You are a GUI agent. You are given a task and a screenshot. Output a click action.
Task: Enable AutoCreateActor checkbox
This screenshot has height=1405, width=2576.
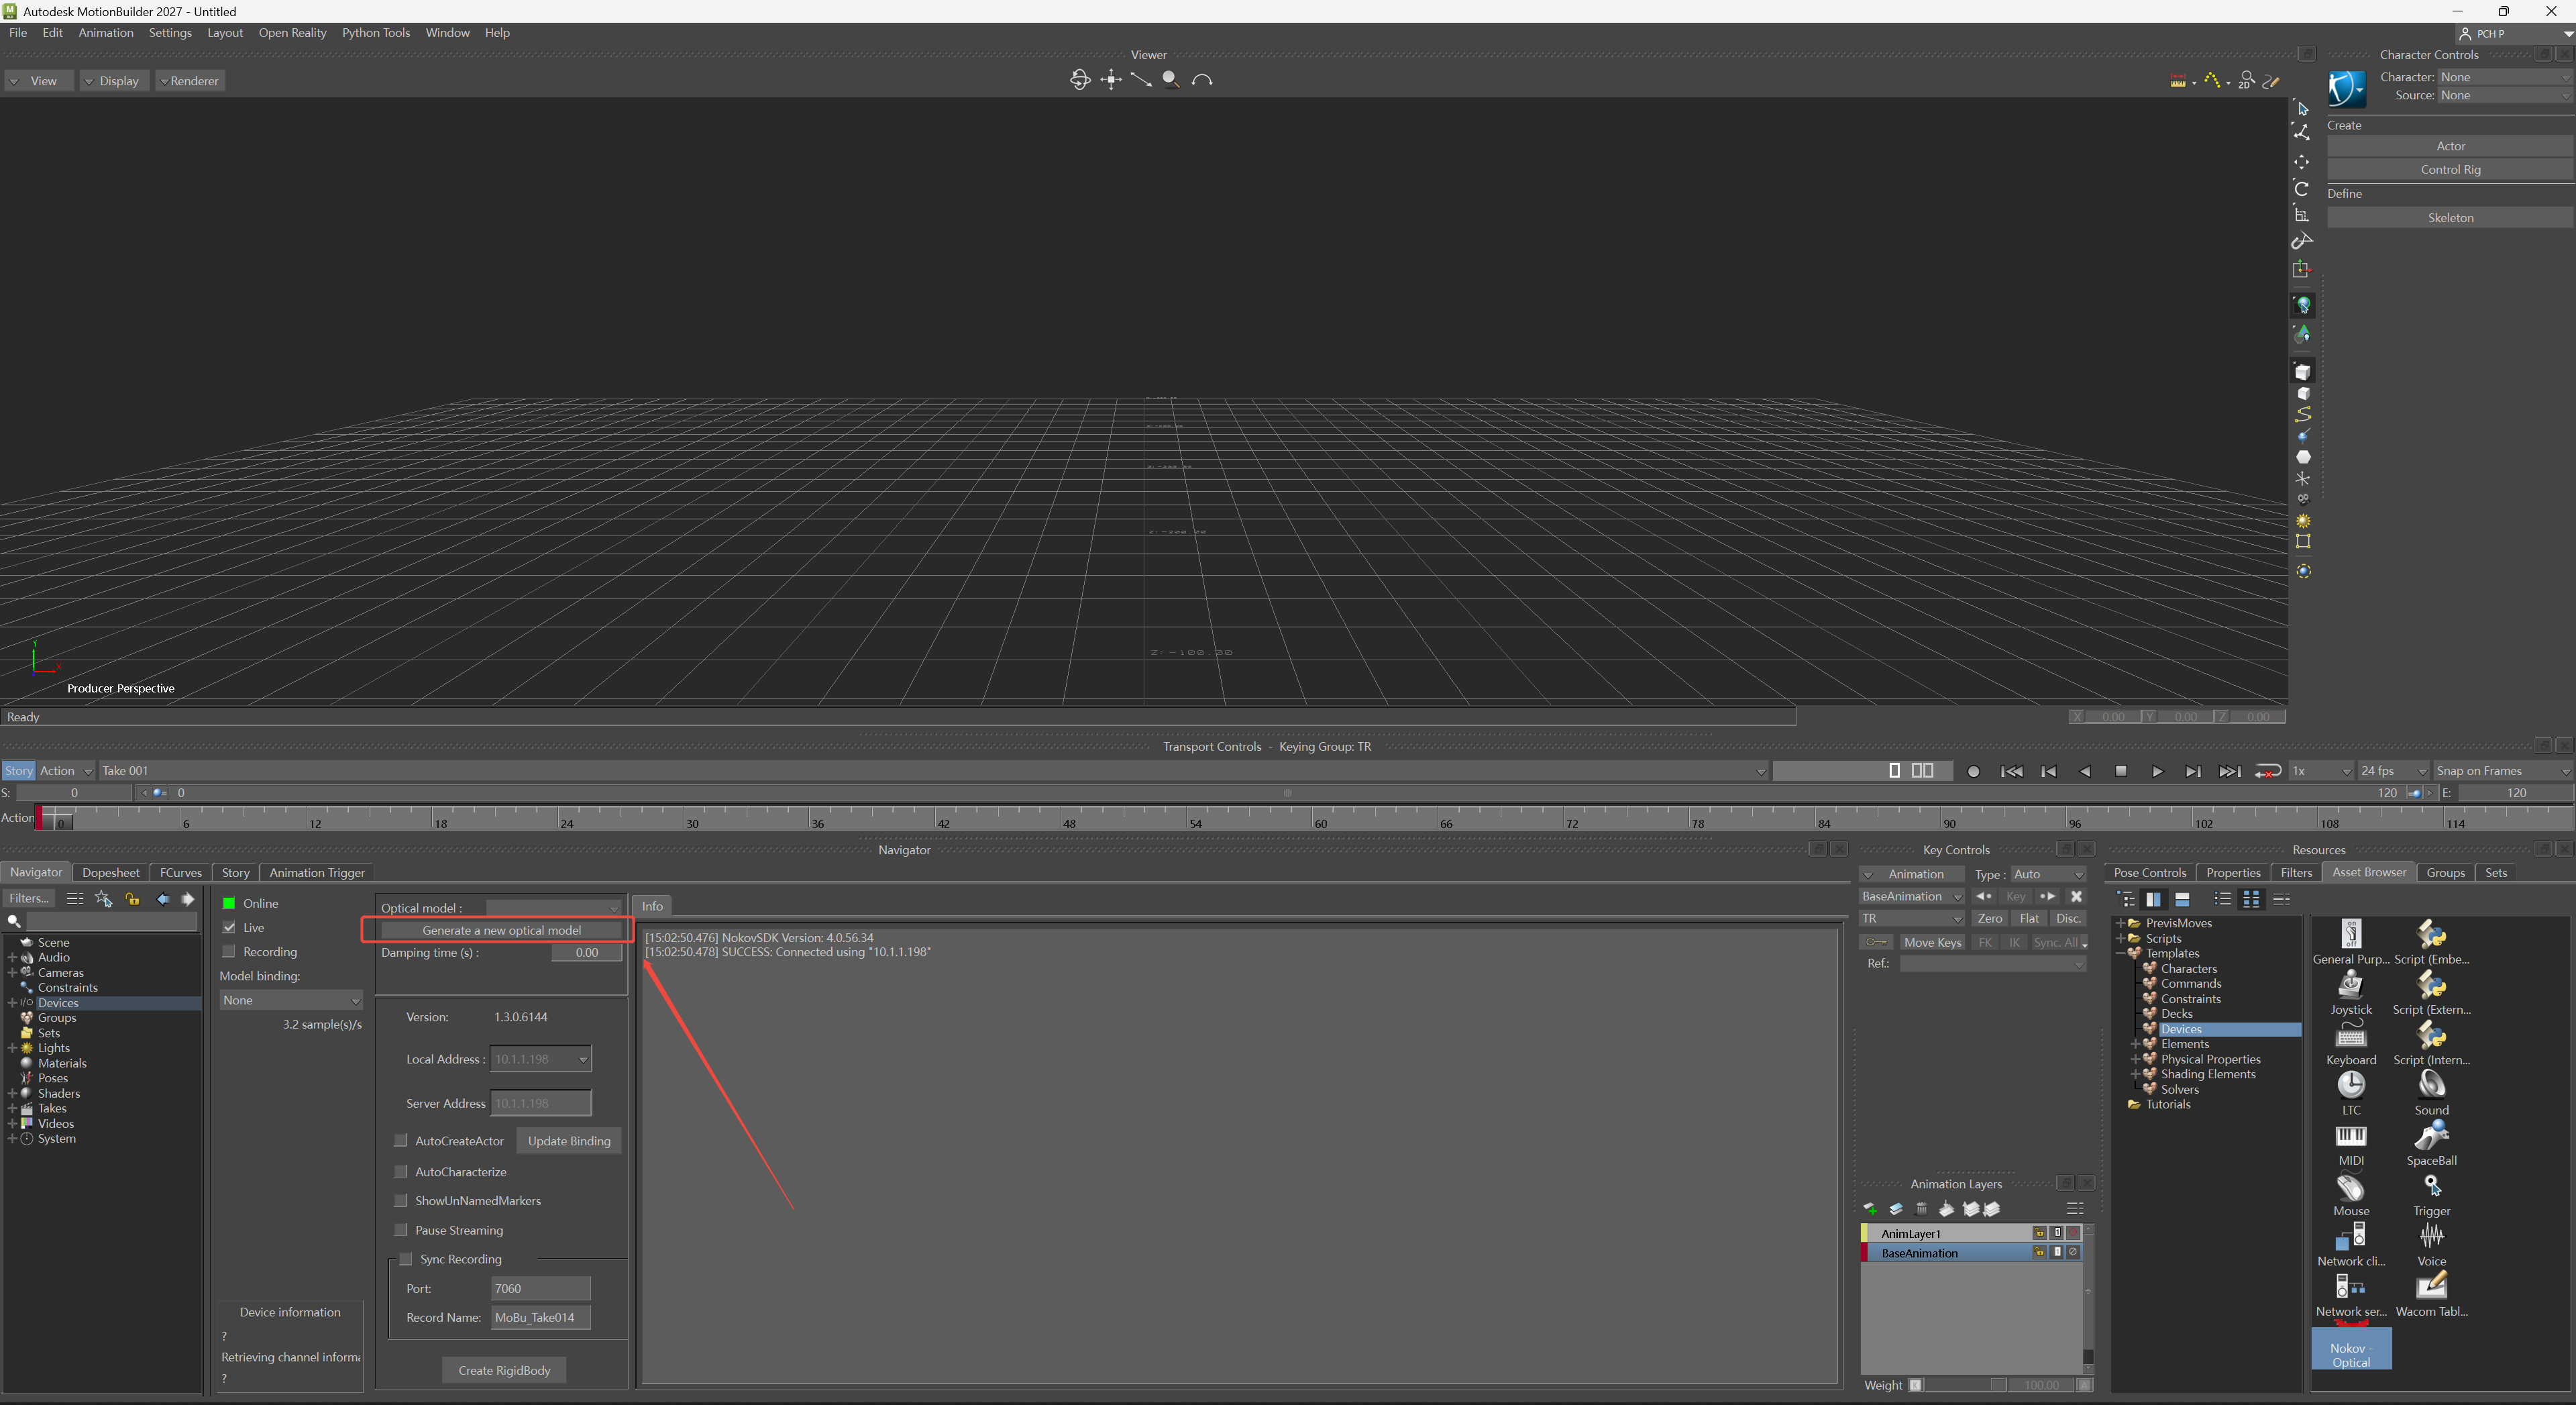(401, 1140)
